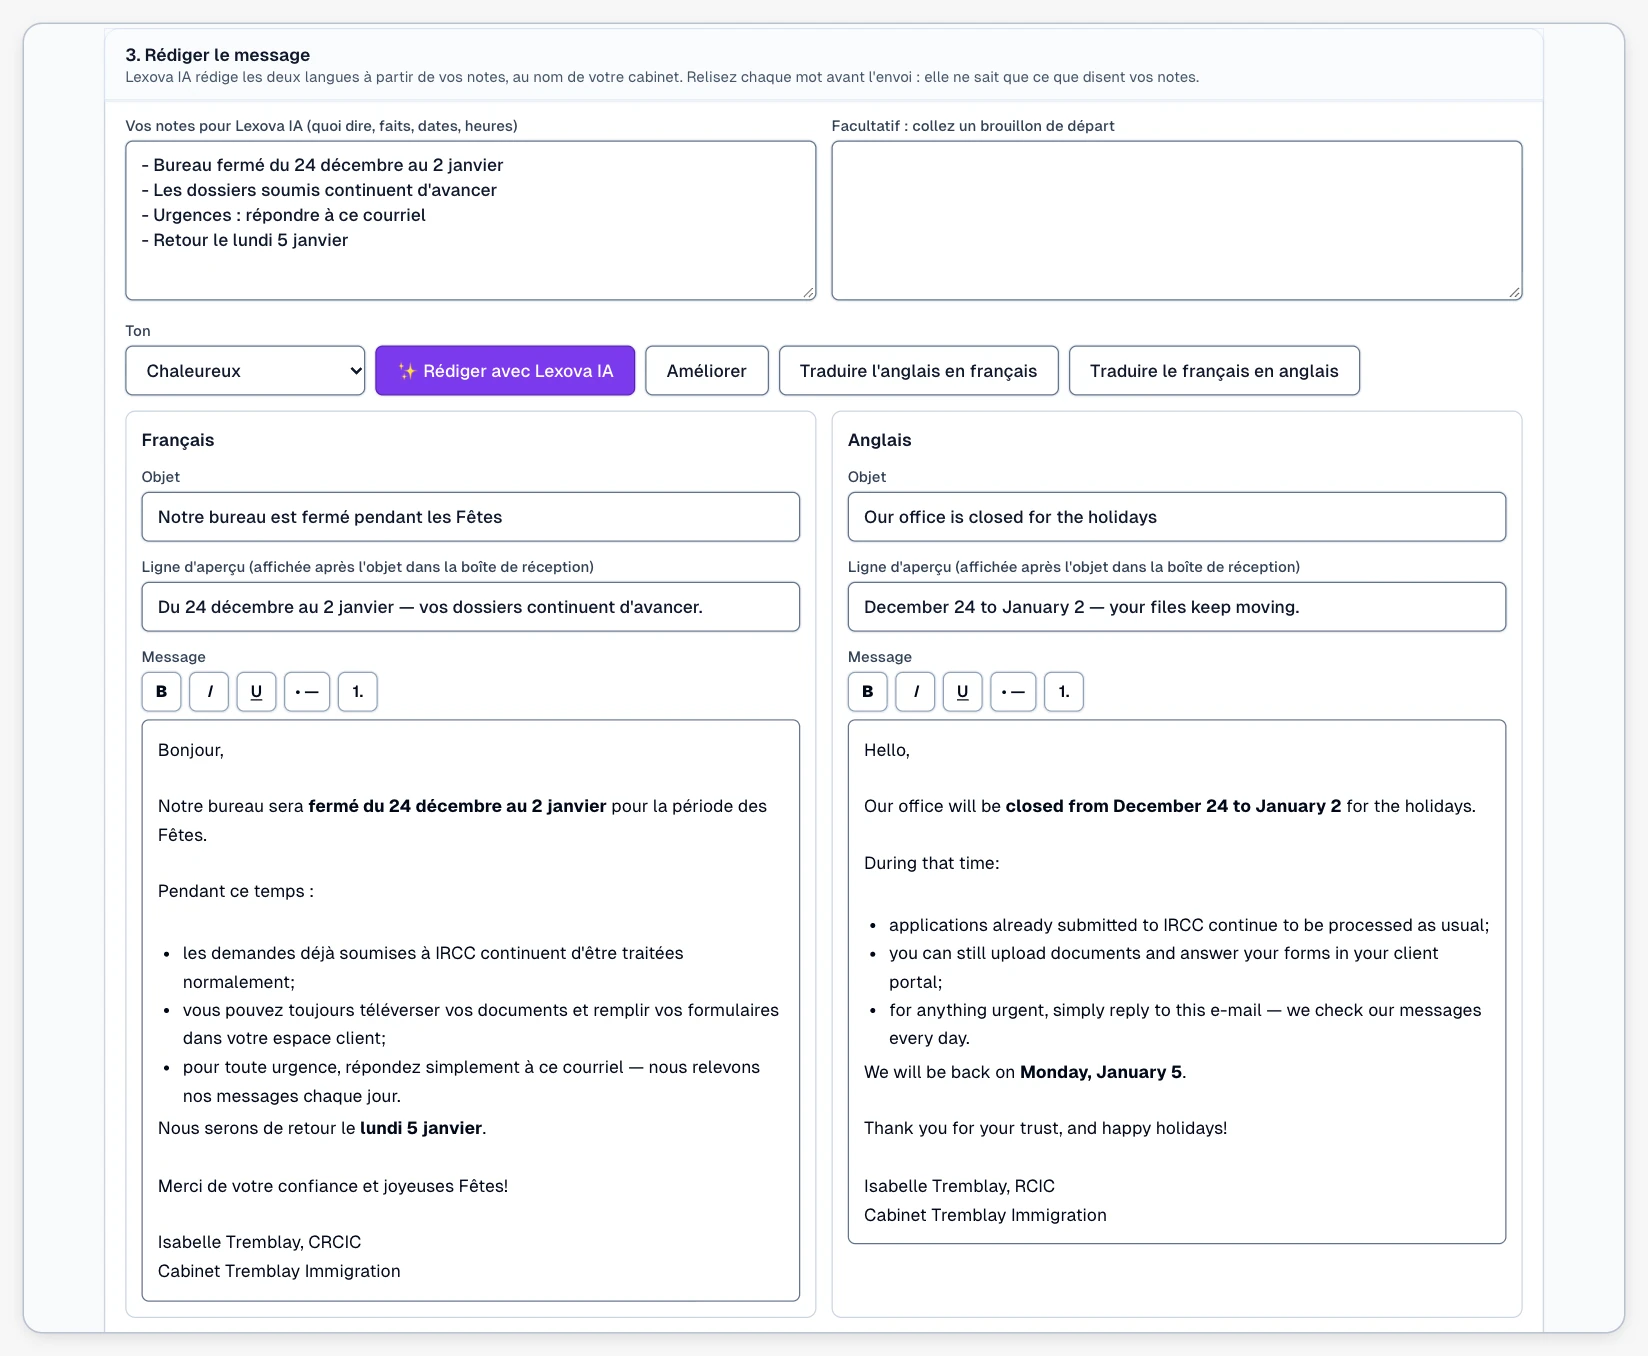The width and height of the screenshot is (1648, 1356).
Task: Toggle bold in the French message toolbar
Action: (x=161, y=691)
